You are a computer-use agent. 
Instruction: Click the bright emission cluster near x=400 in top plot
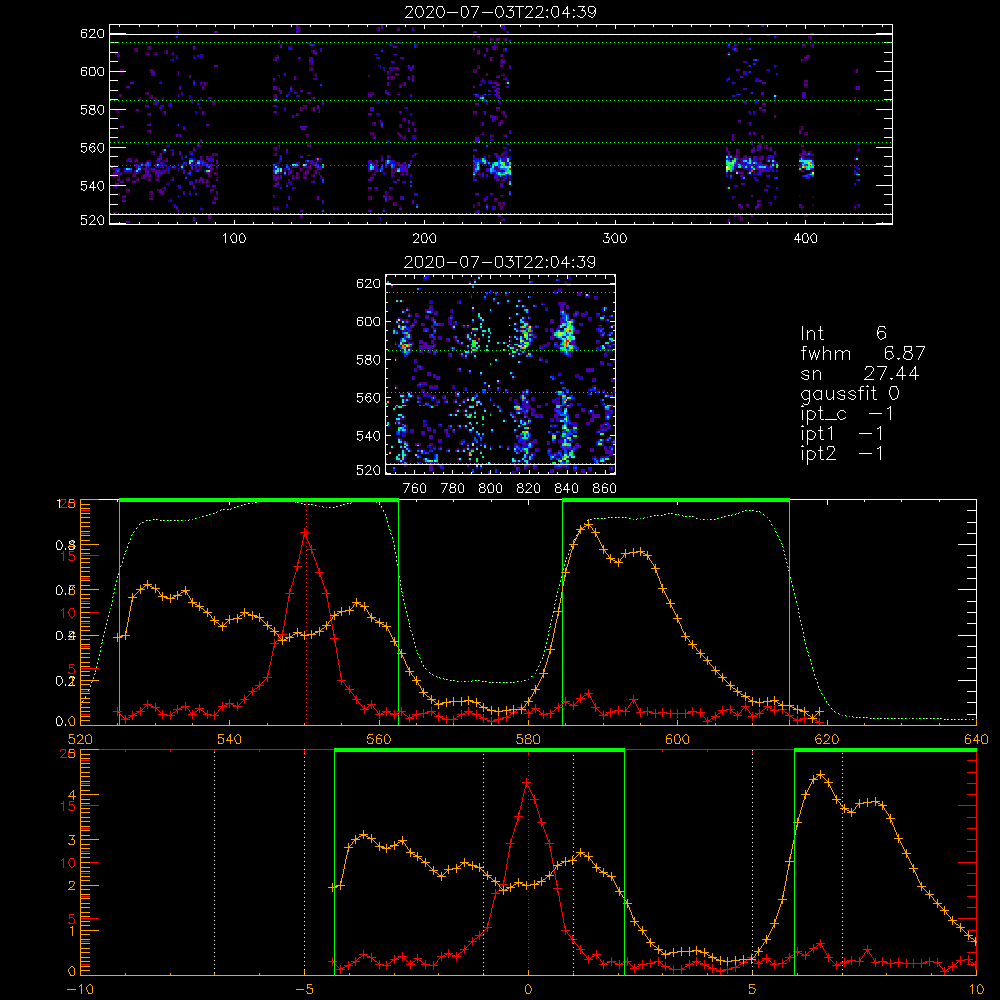pos(807,165)
